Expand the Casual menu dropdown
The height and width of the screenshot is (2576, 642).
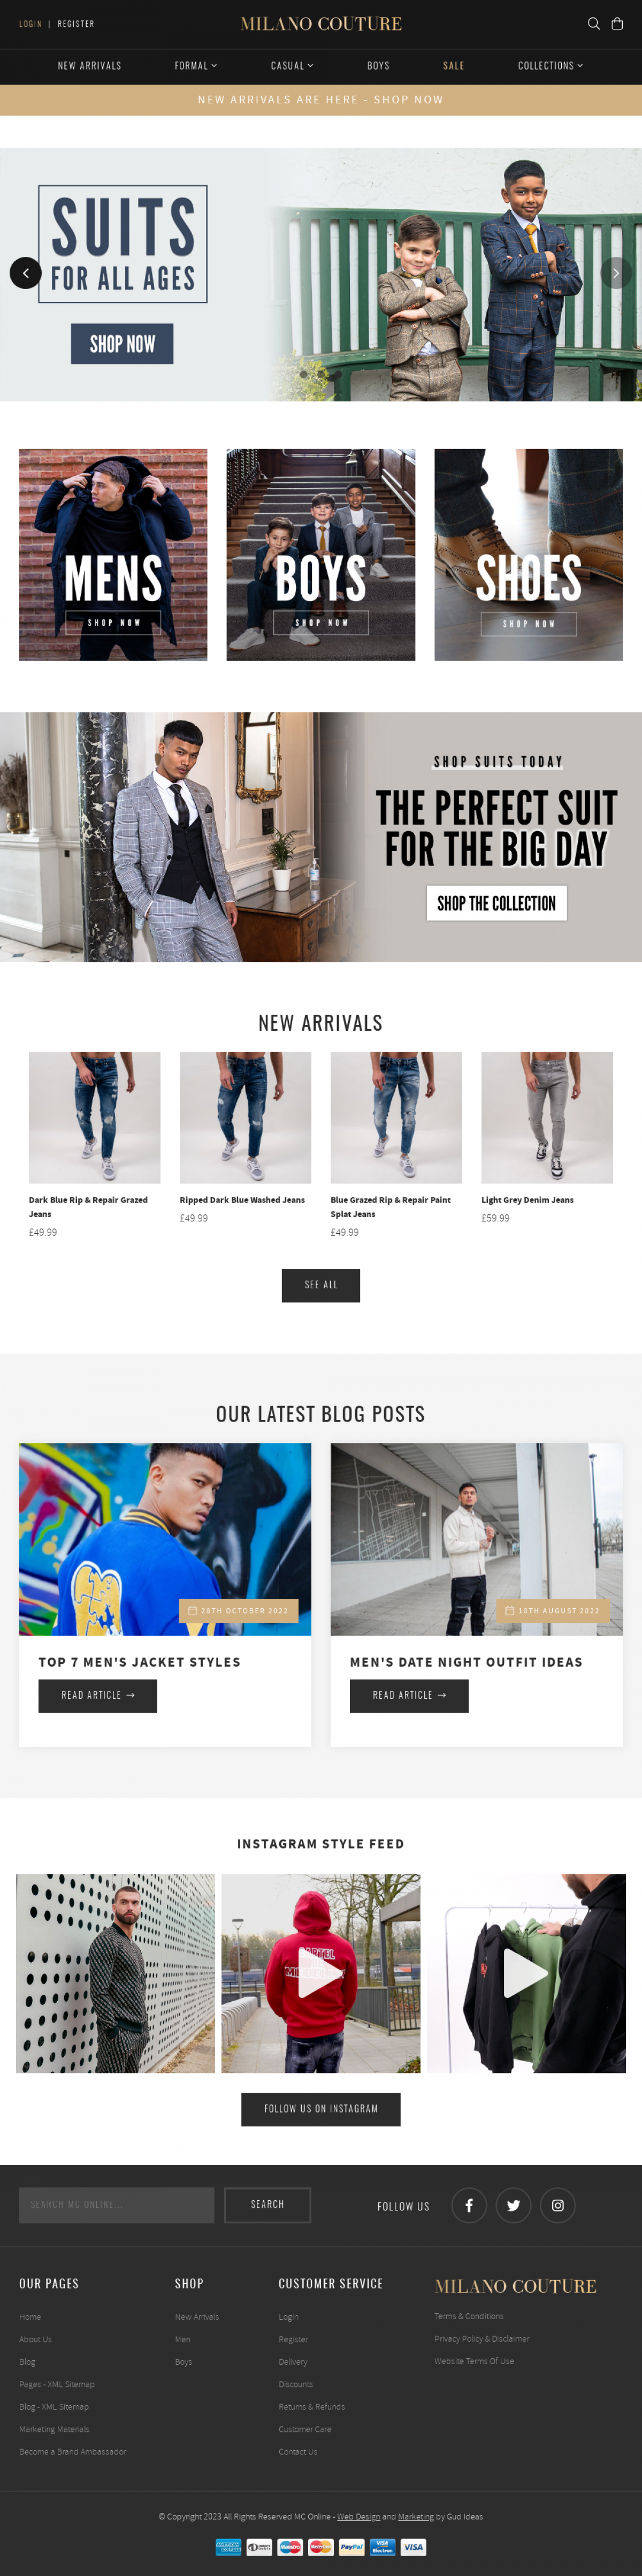(x=292, y=66)
